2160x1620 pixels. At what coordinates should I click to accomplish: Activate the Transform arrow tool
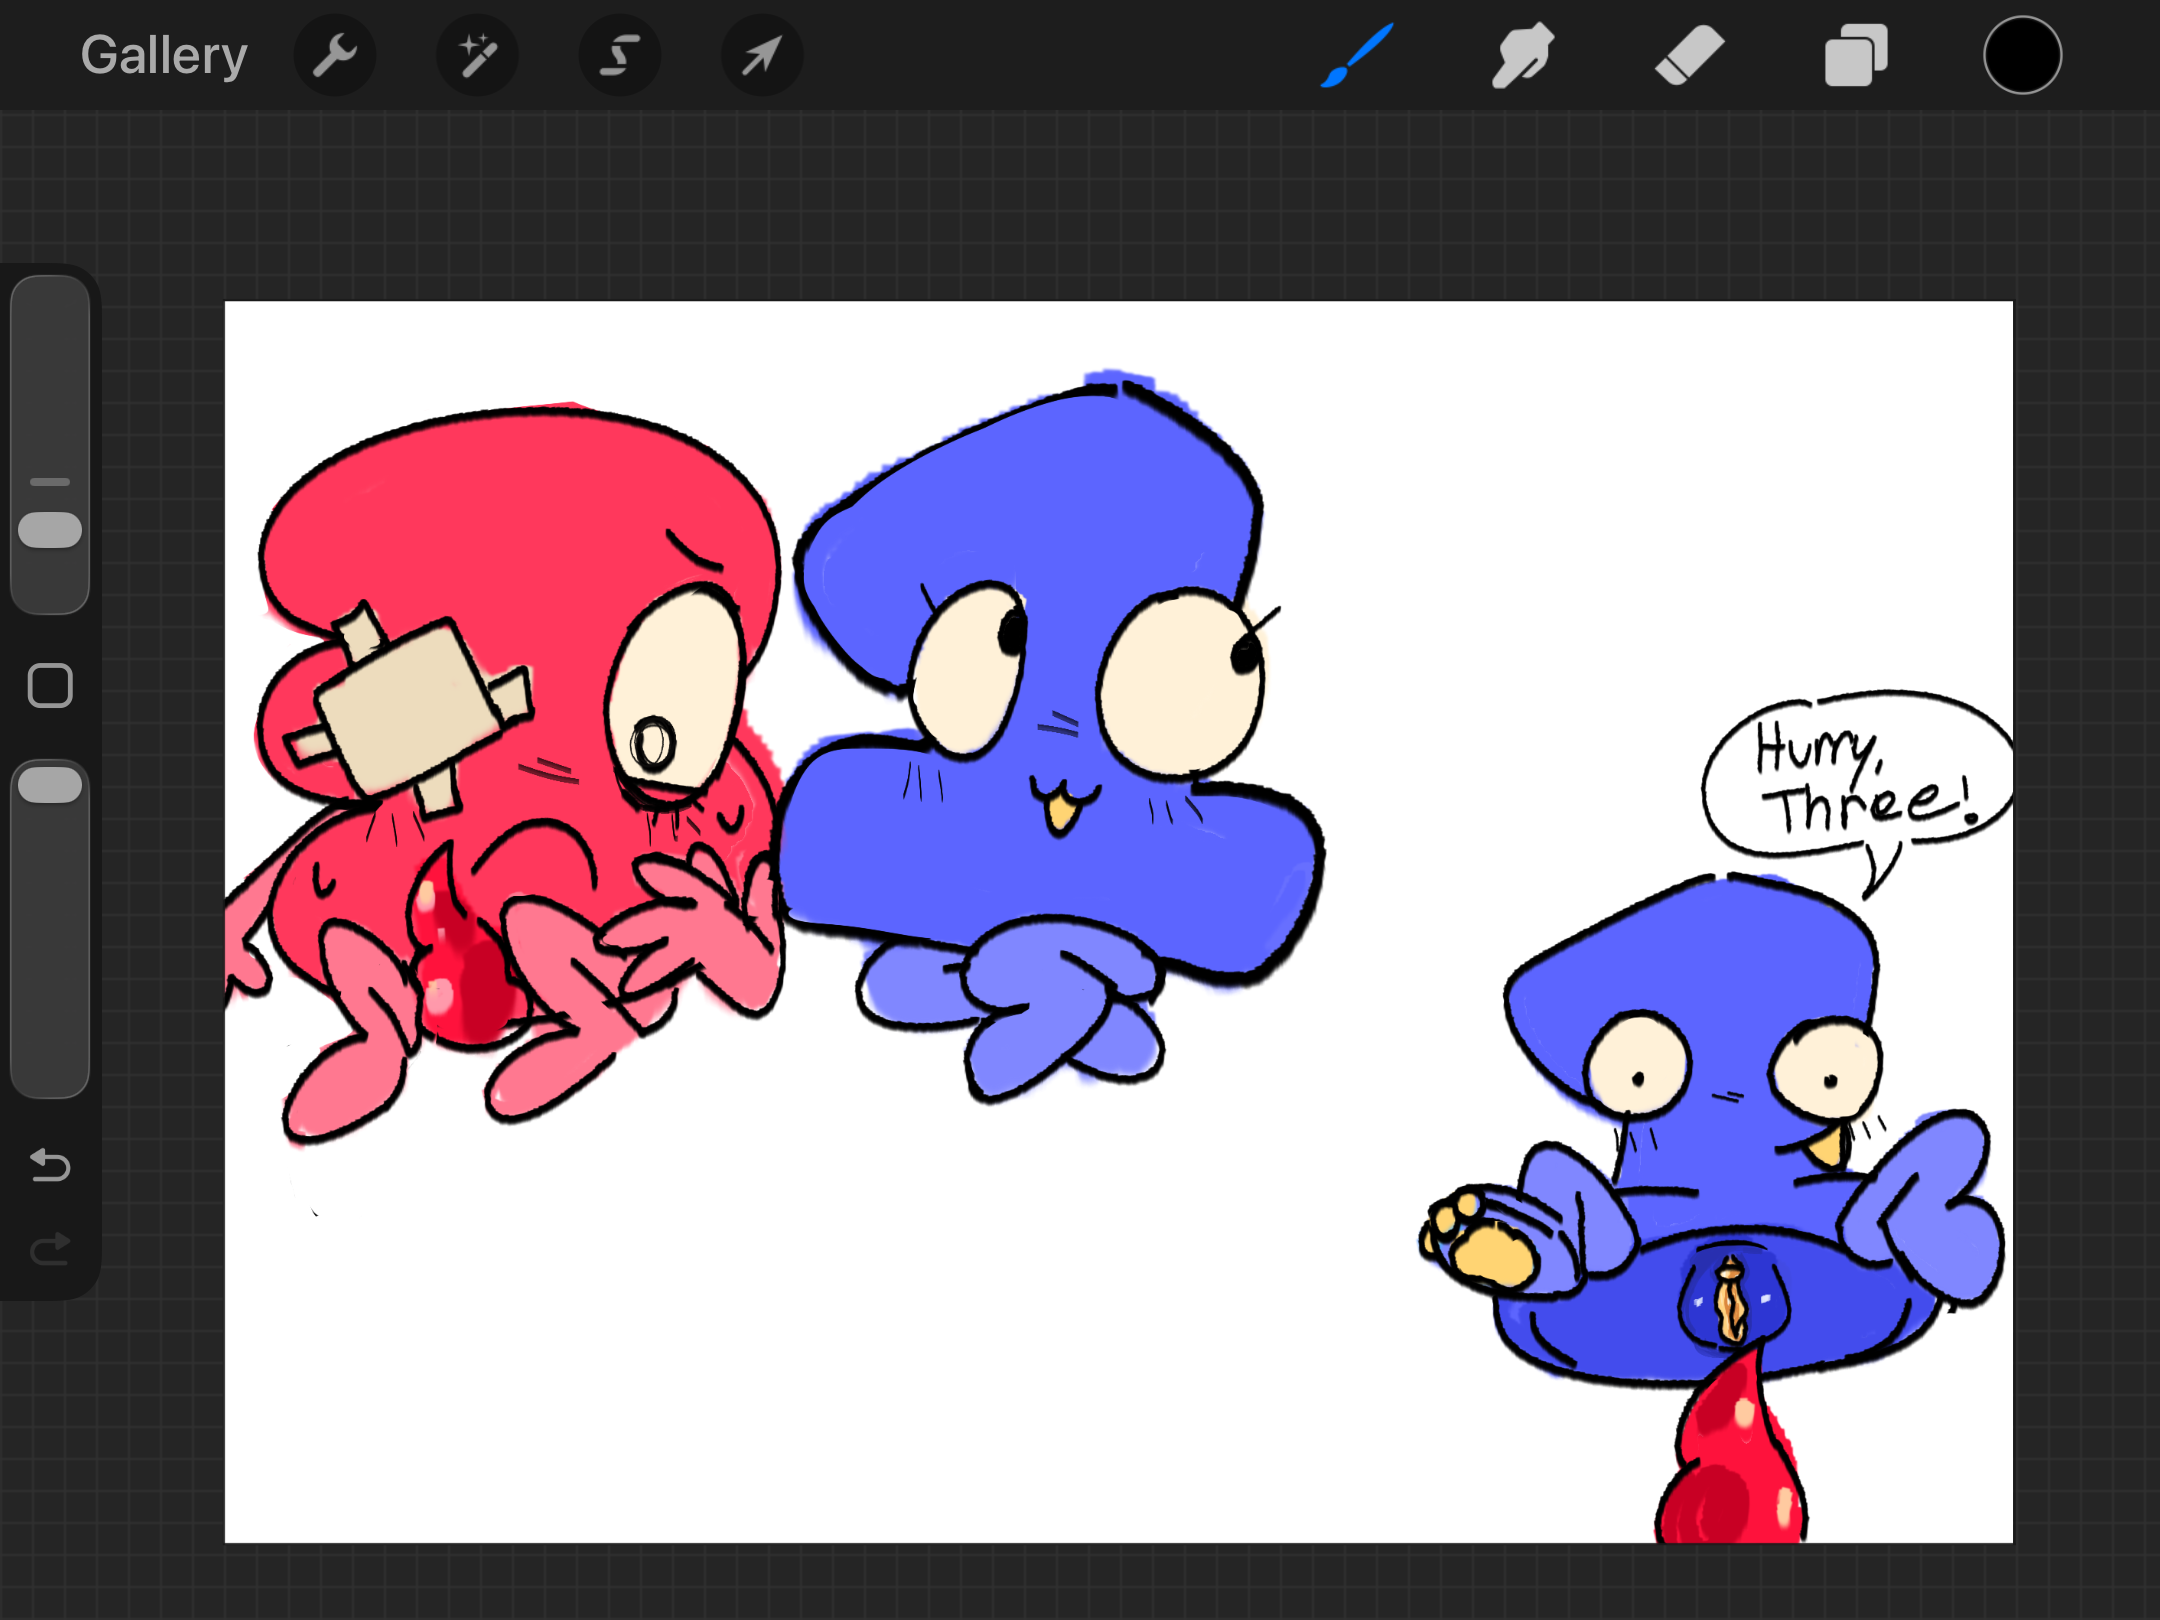coord(762,55)
